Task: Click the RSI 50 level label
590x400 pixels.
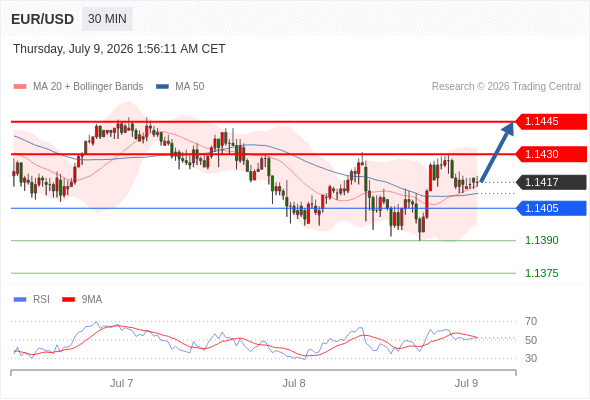Action: point(531,340)
